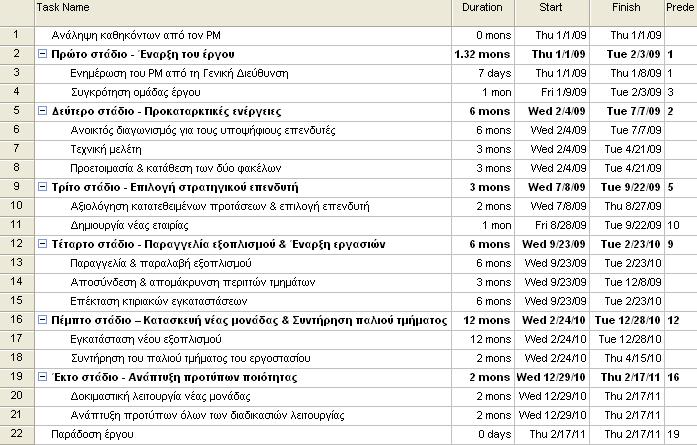Image resolution: width=697 pixels, height=445 pixels.
Task: Click the Start column header
Action: 552,12
